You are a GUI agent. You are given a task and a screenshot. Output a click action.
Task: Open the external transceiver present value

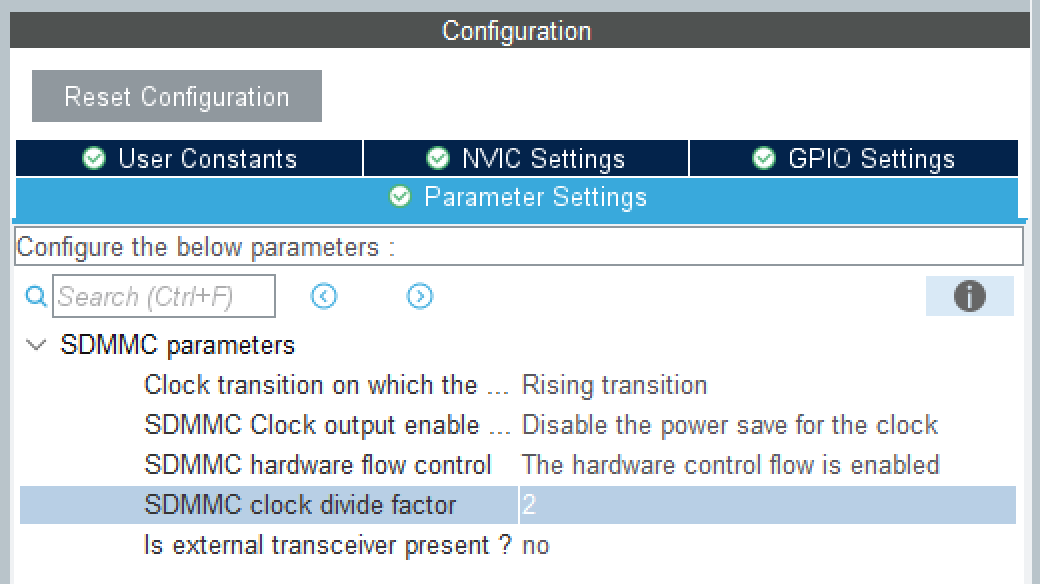coord(536,545)
